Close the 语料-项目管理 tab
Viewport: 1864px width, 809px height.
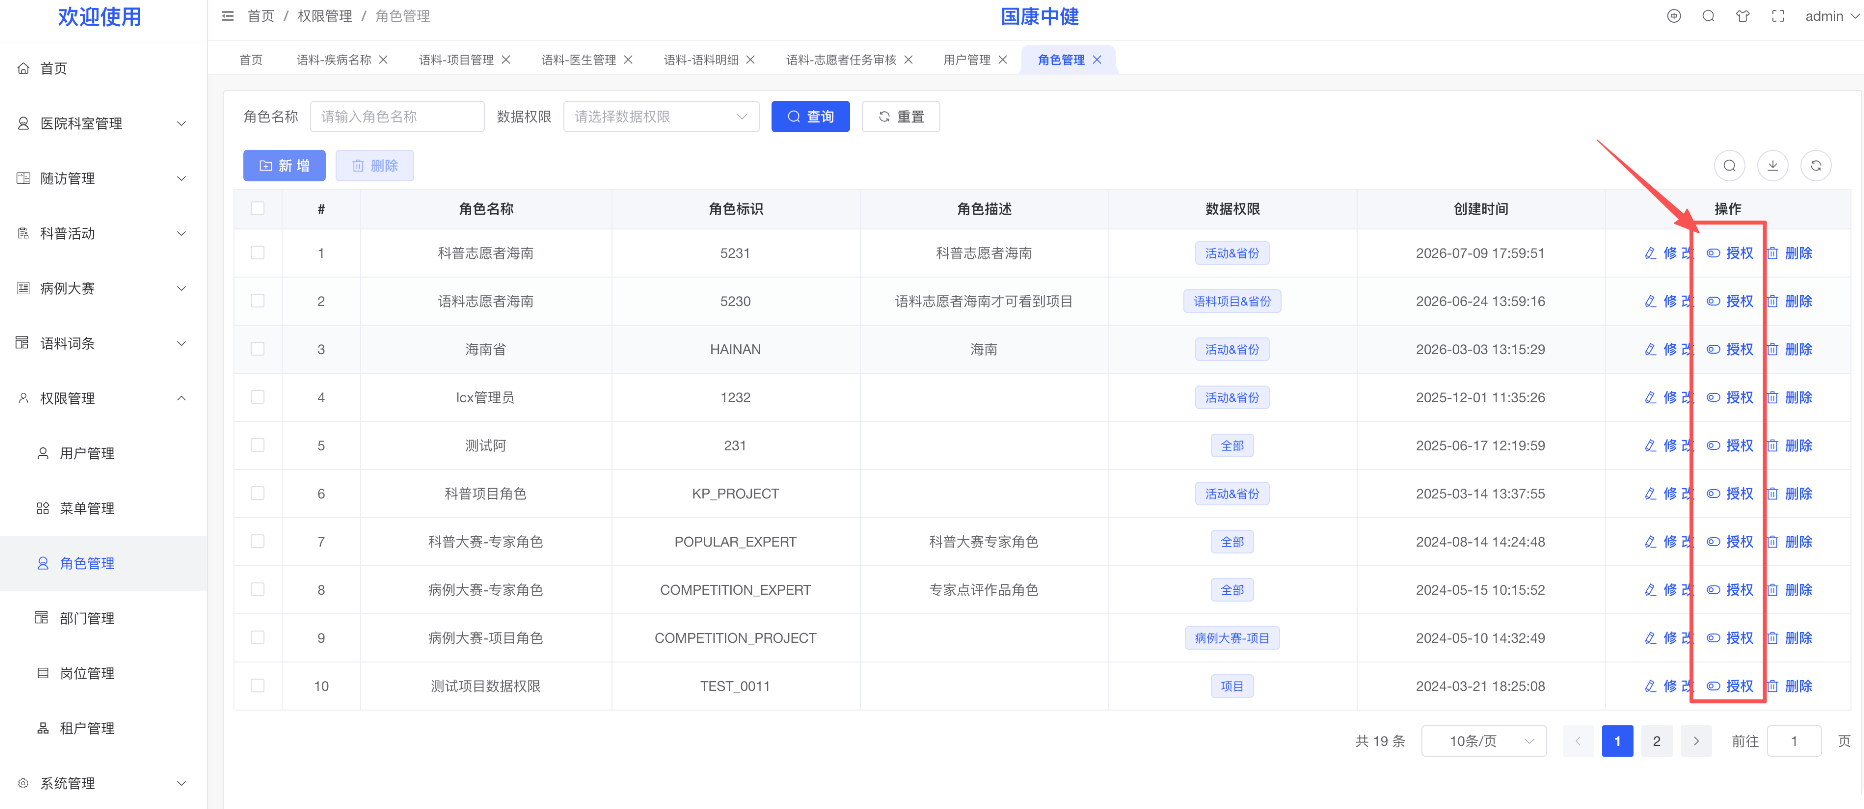click(x=506, y=60)
